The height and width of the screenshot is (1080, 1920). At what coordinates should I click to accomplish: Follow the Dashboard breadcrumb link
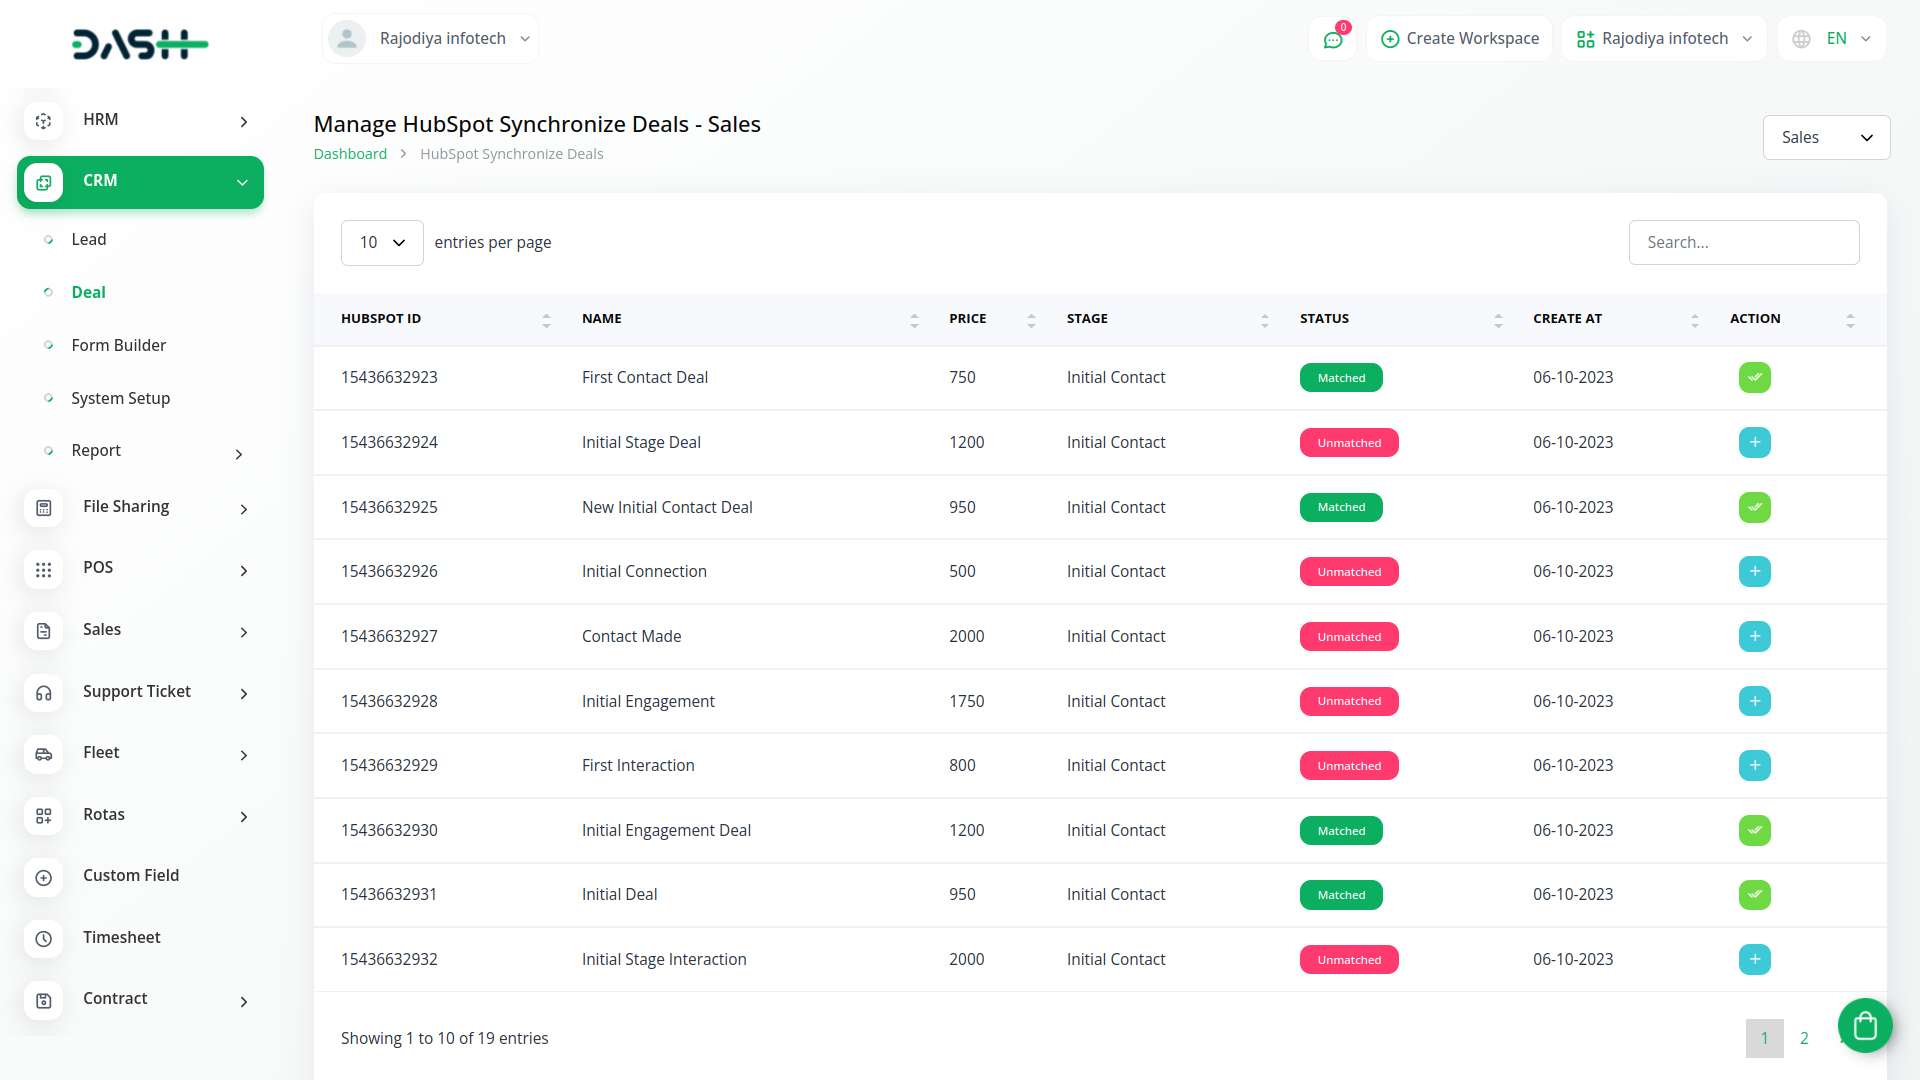click(350, 154)
